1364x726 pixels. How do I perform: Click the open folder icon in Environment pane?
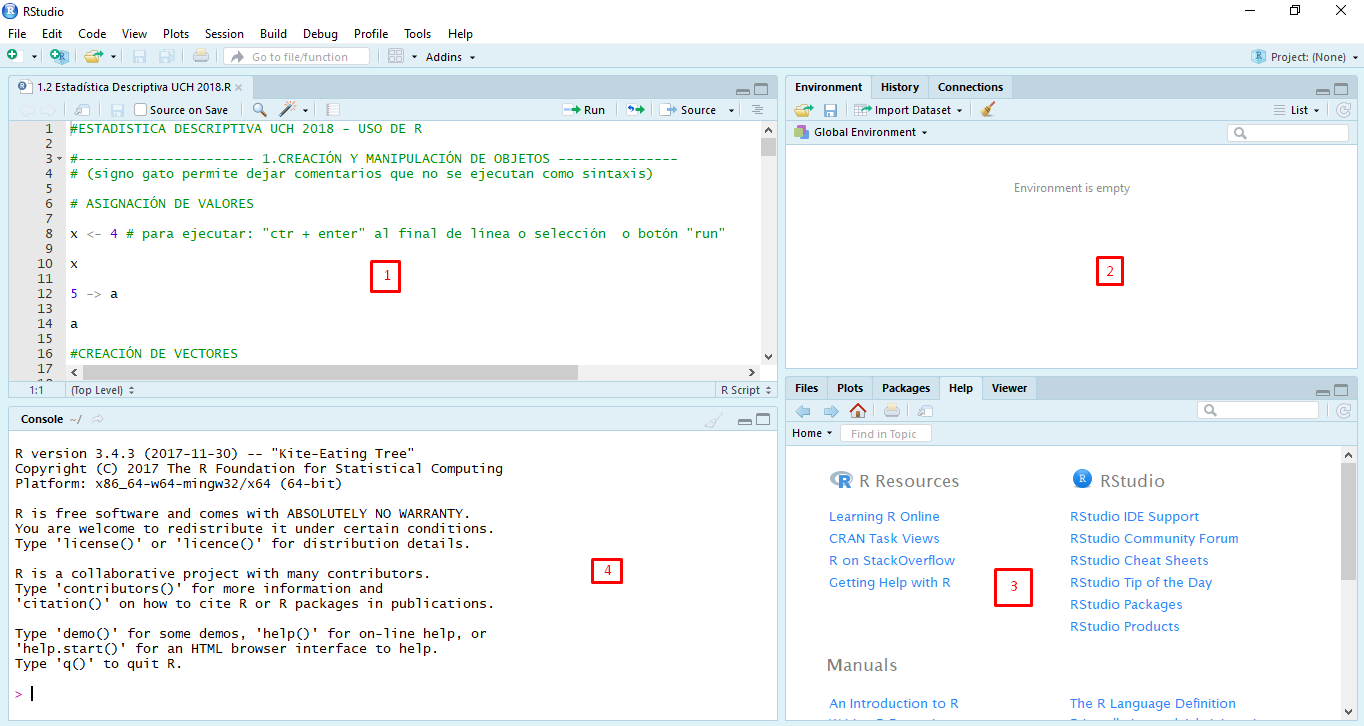803,110
